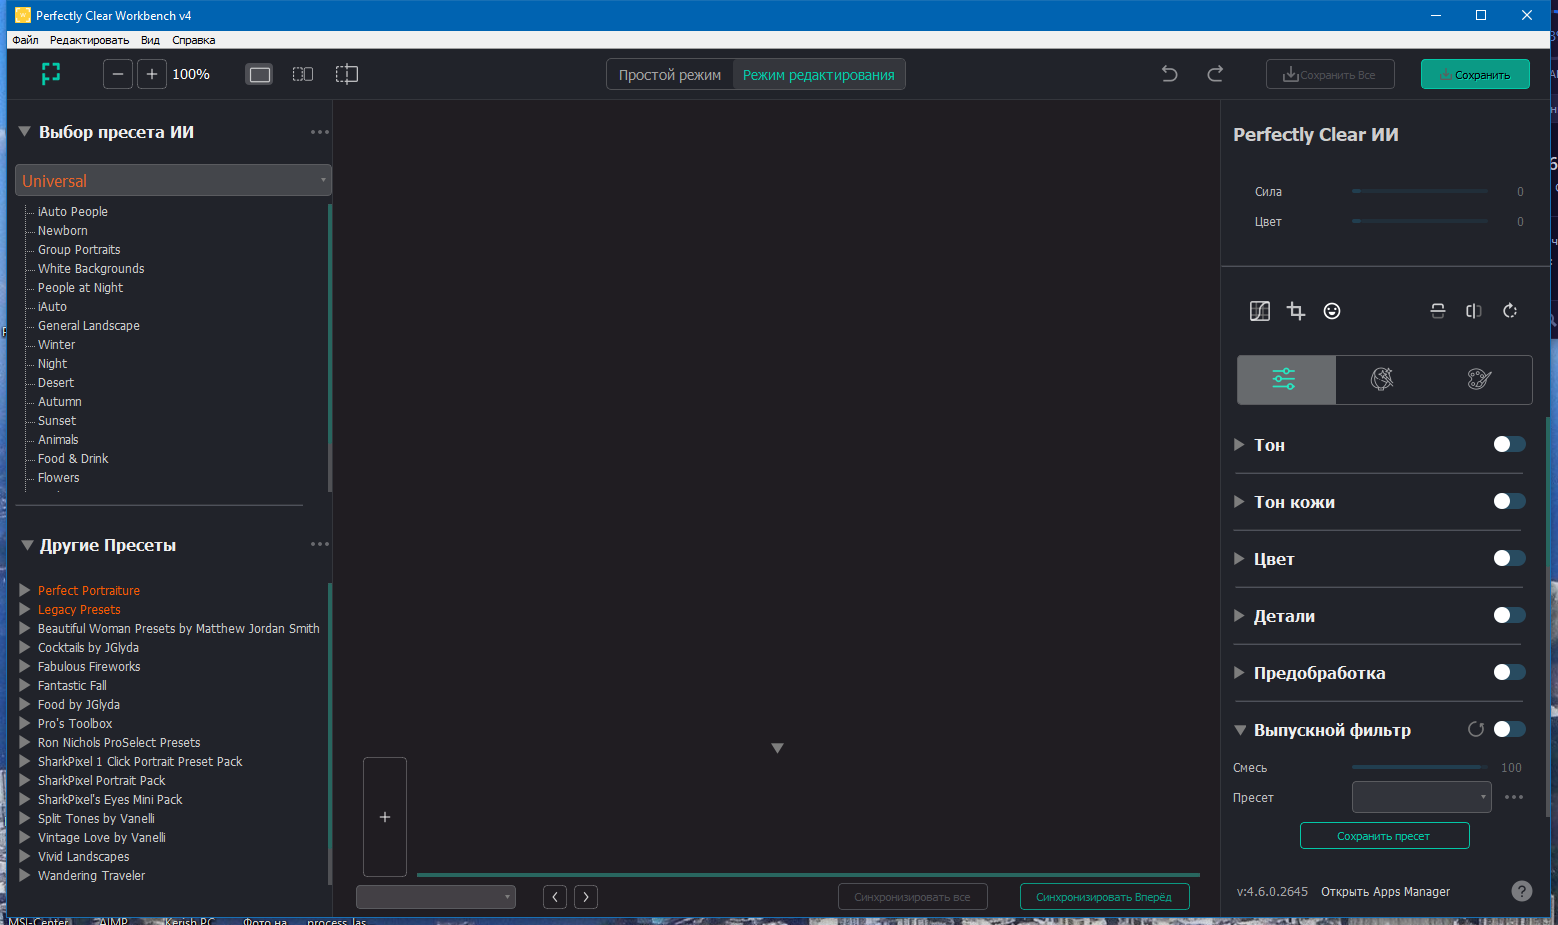Click Синхронизировать все button
The image size is (1558, 925).
pos(912,897)
